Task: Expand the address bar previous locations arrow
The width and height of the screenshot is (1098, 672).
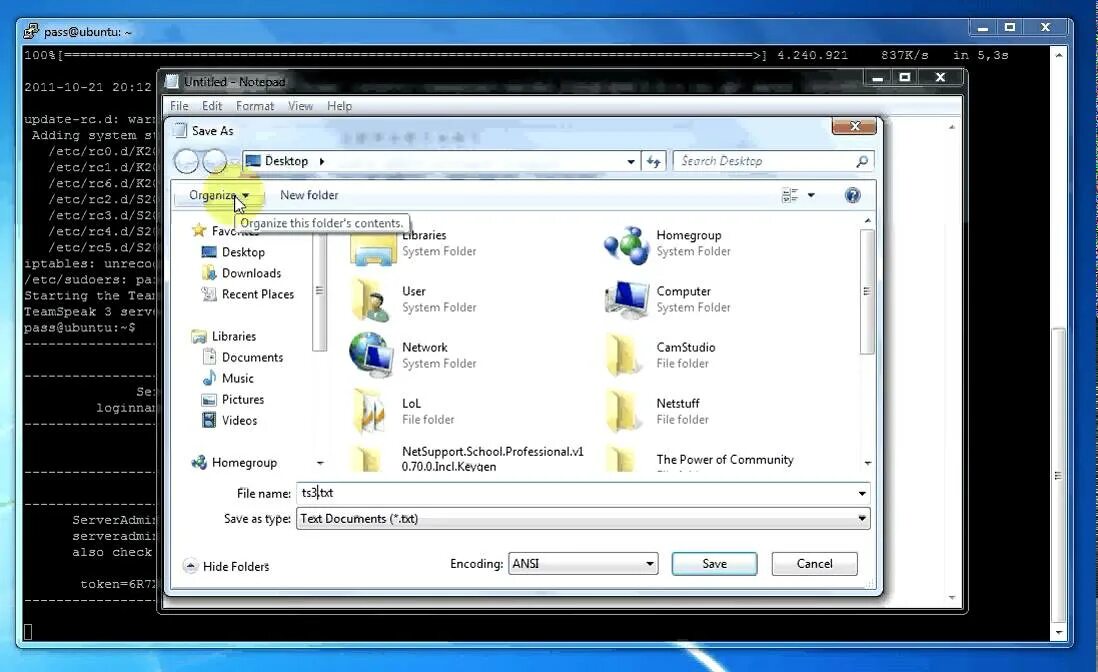Action: pyautogui.click(x=631, y=161)
